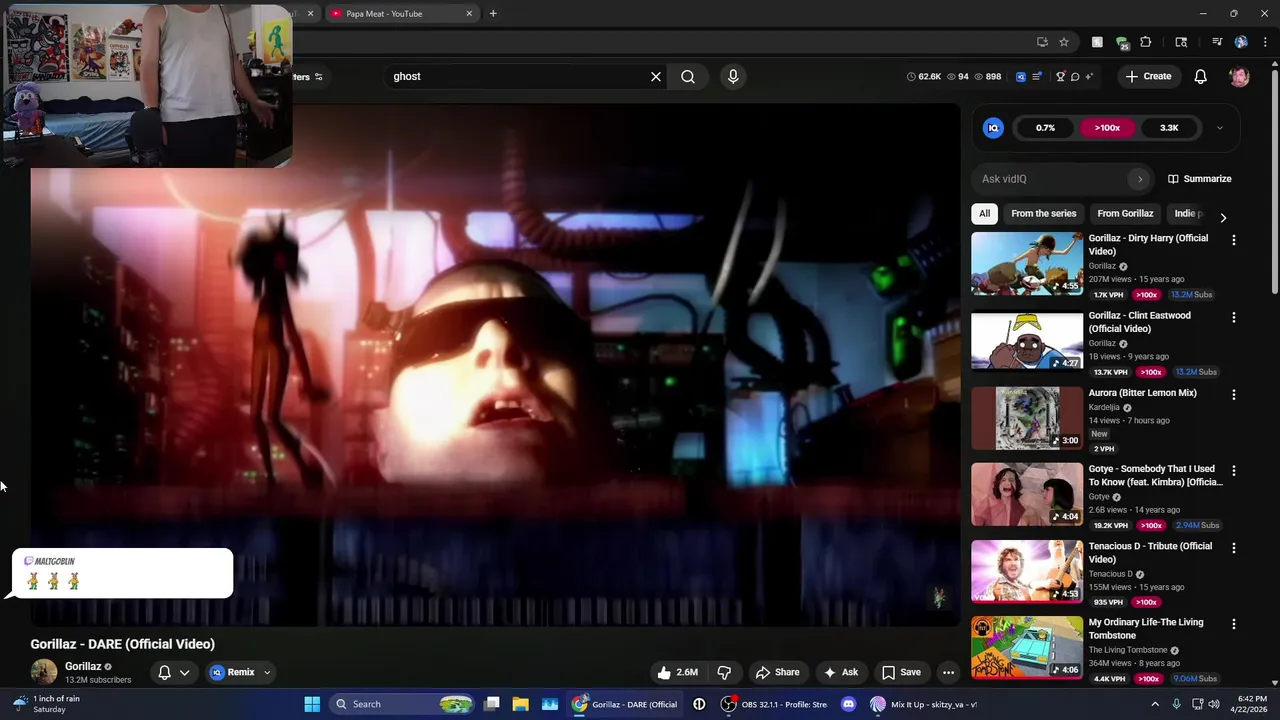Open the weather widget '1 inch of rain'
This screenshot has height=720, width=1280.
tap(48, 704)
